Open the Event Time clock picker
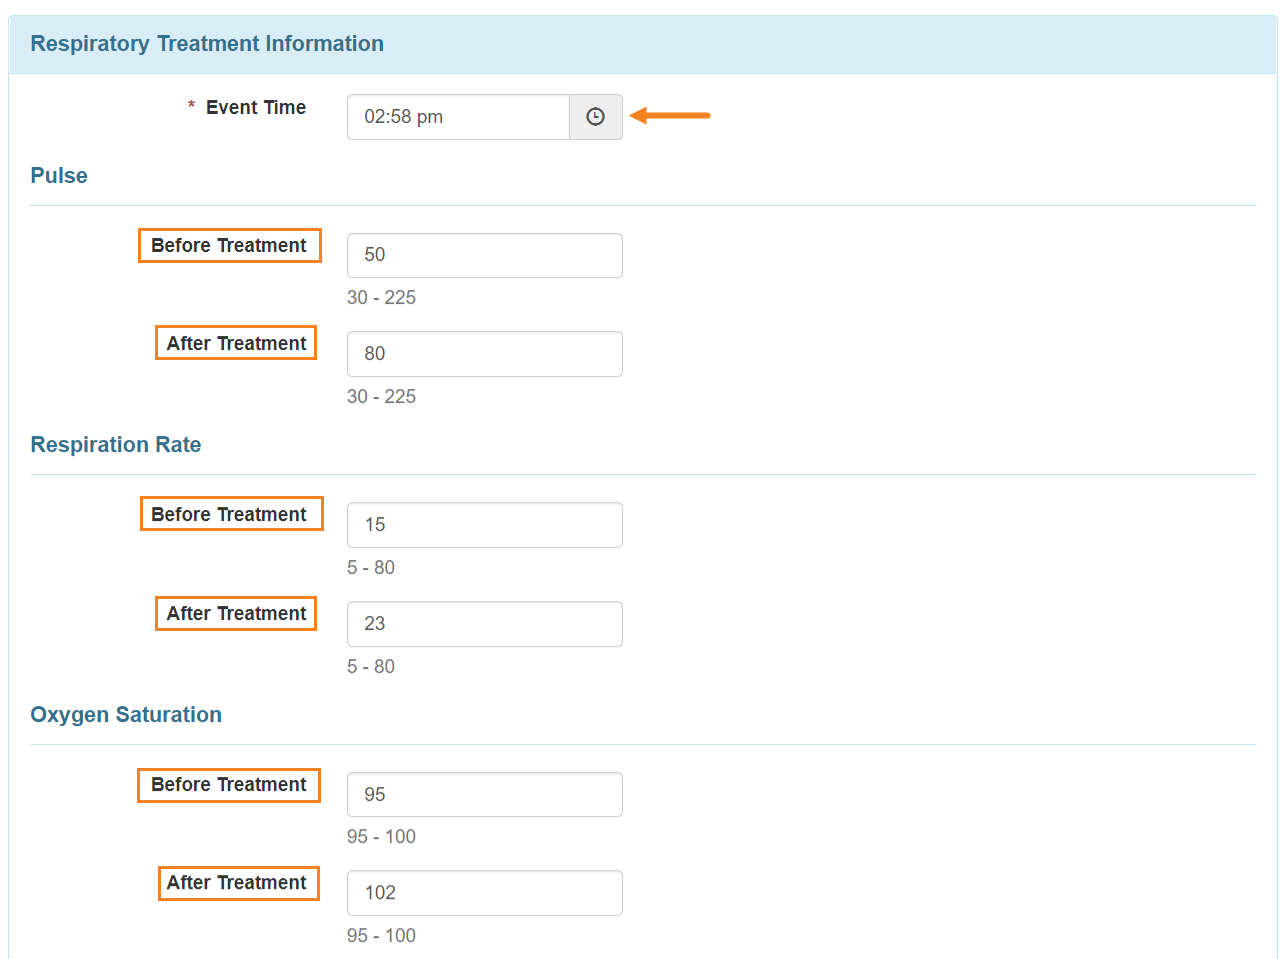 595,117
